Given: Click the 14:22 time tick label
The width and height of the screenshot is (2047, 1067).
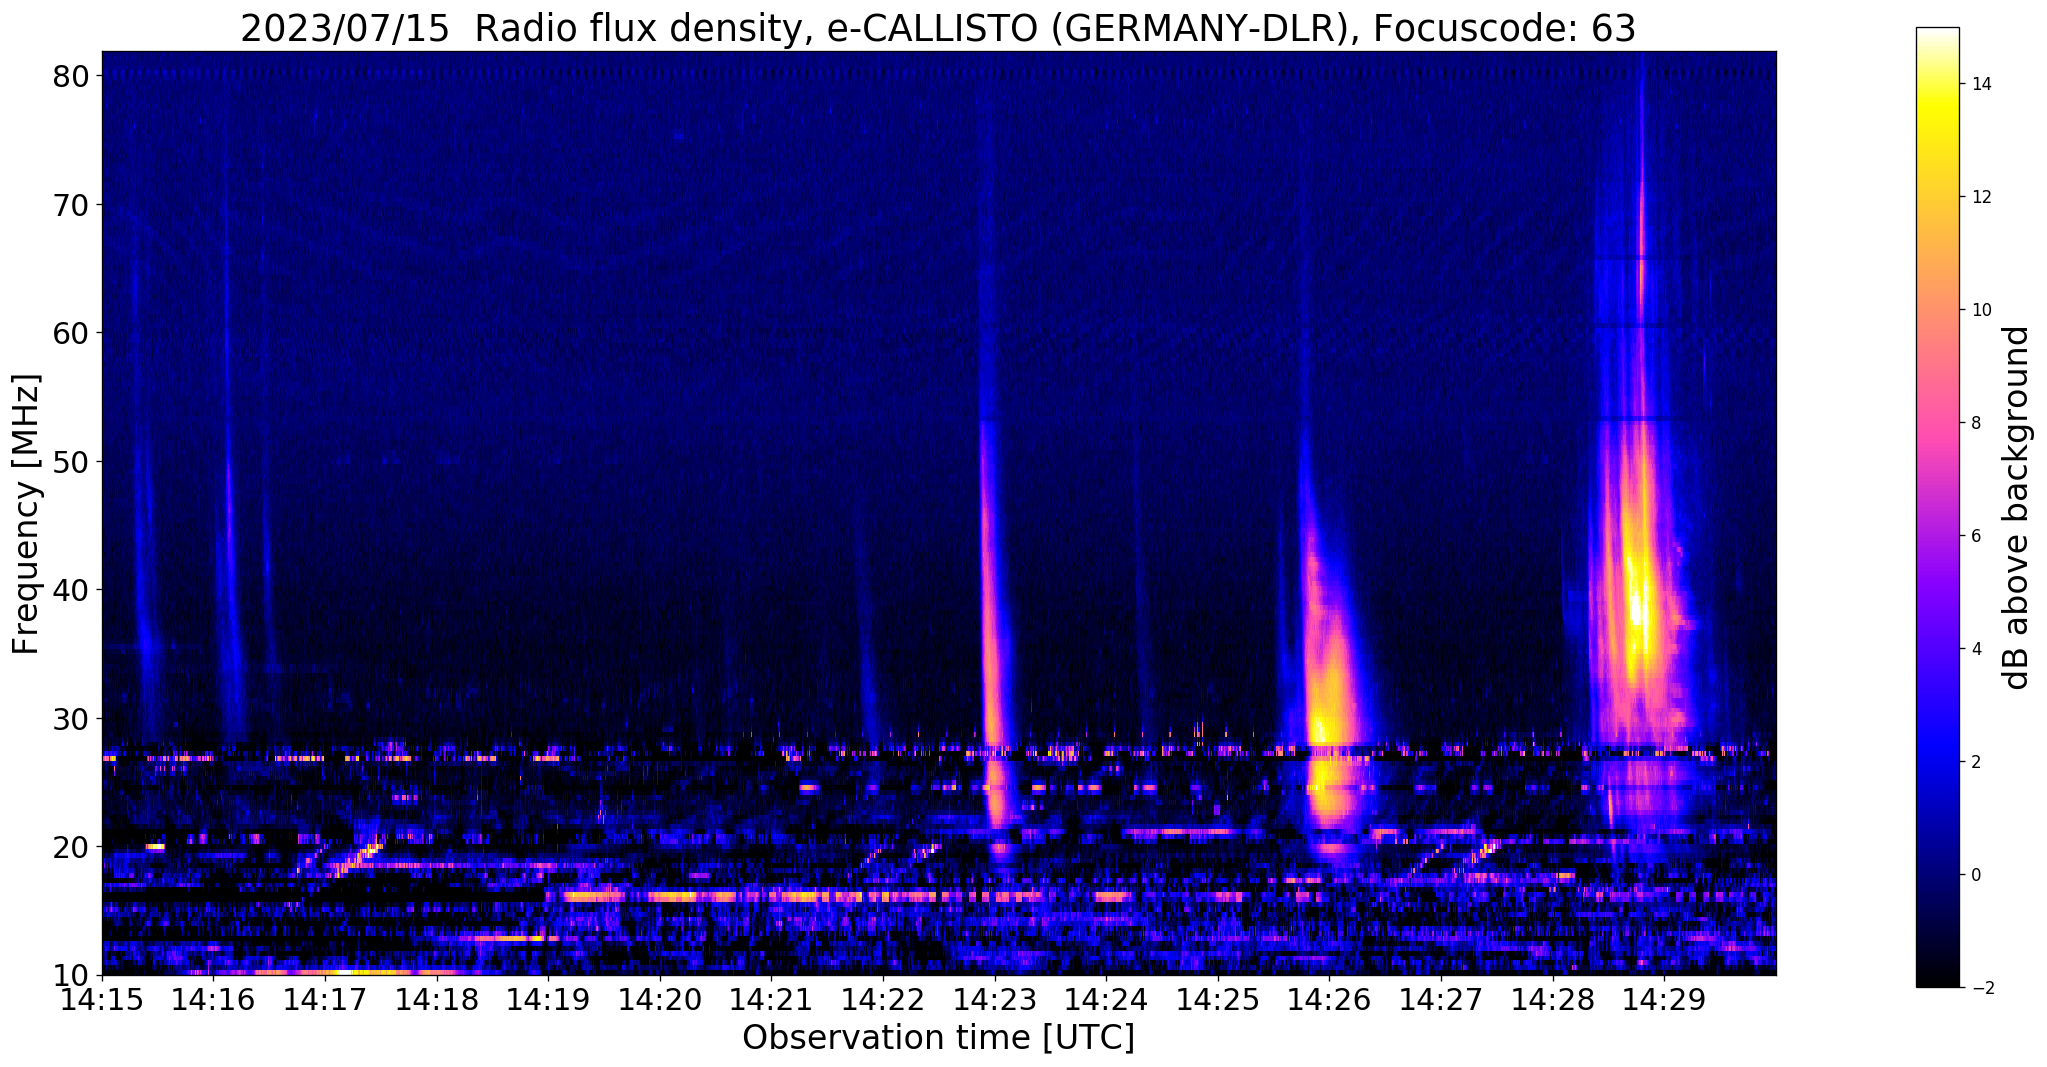Looking at the screenshot, I should tap(883, 1000).
